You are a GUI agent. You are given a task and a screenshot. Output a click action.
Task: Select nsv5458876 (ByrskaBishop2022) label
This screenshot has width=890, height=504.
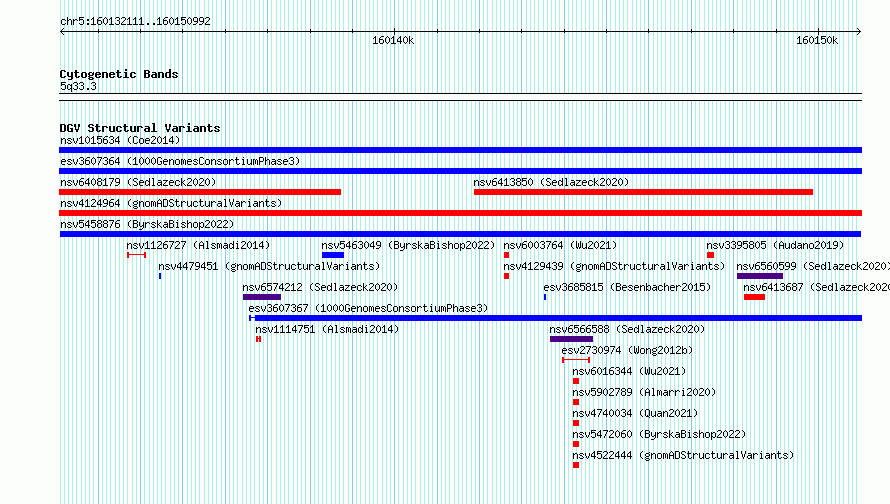[x=147, y=224]
